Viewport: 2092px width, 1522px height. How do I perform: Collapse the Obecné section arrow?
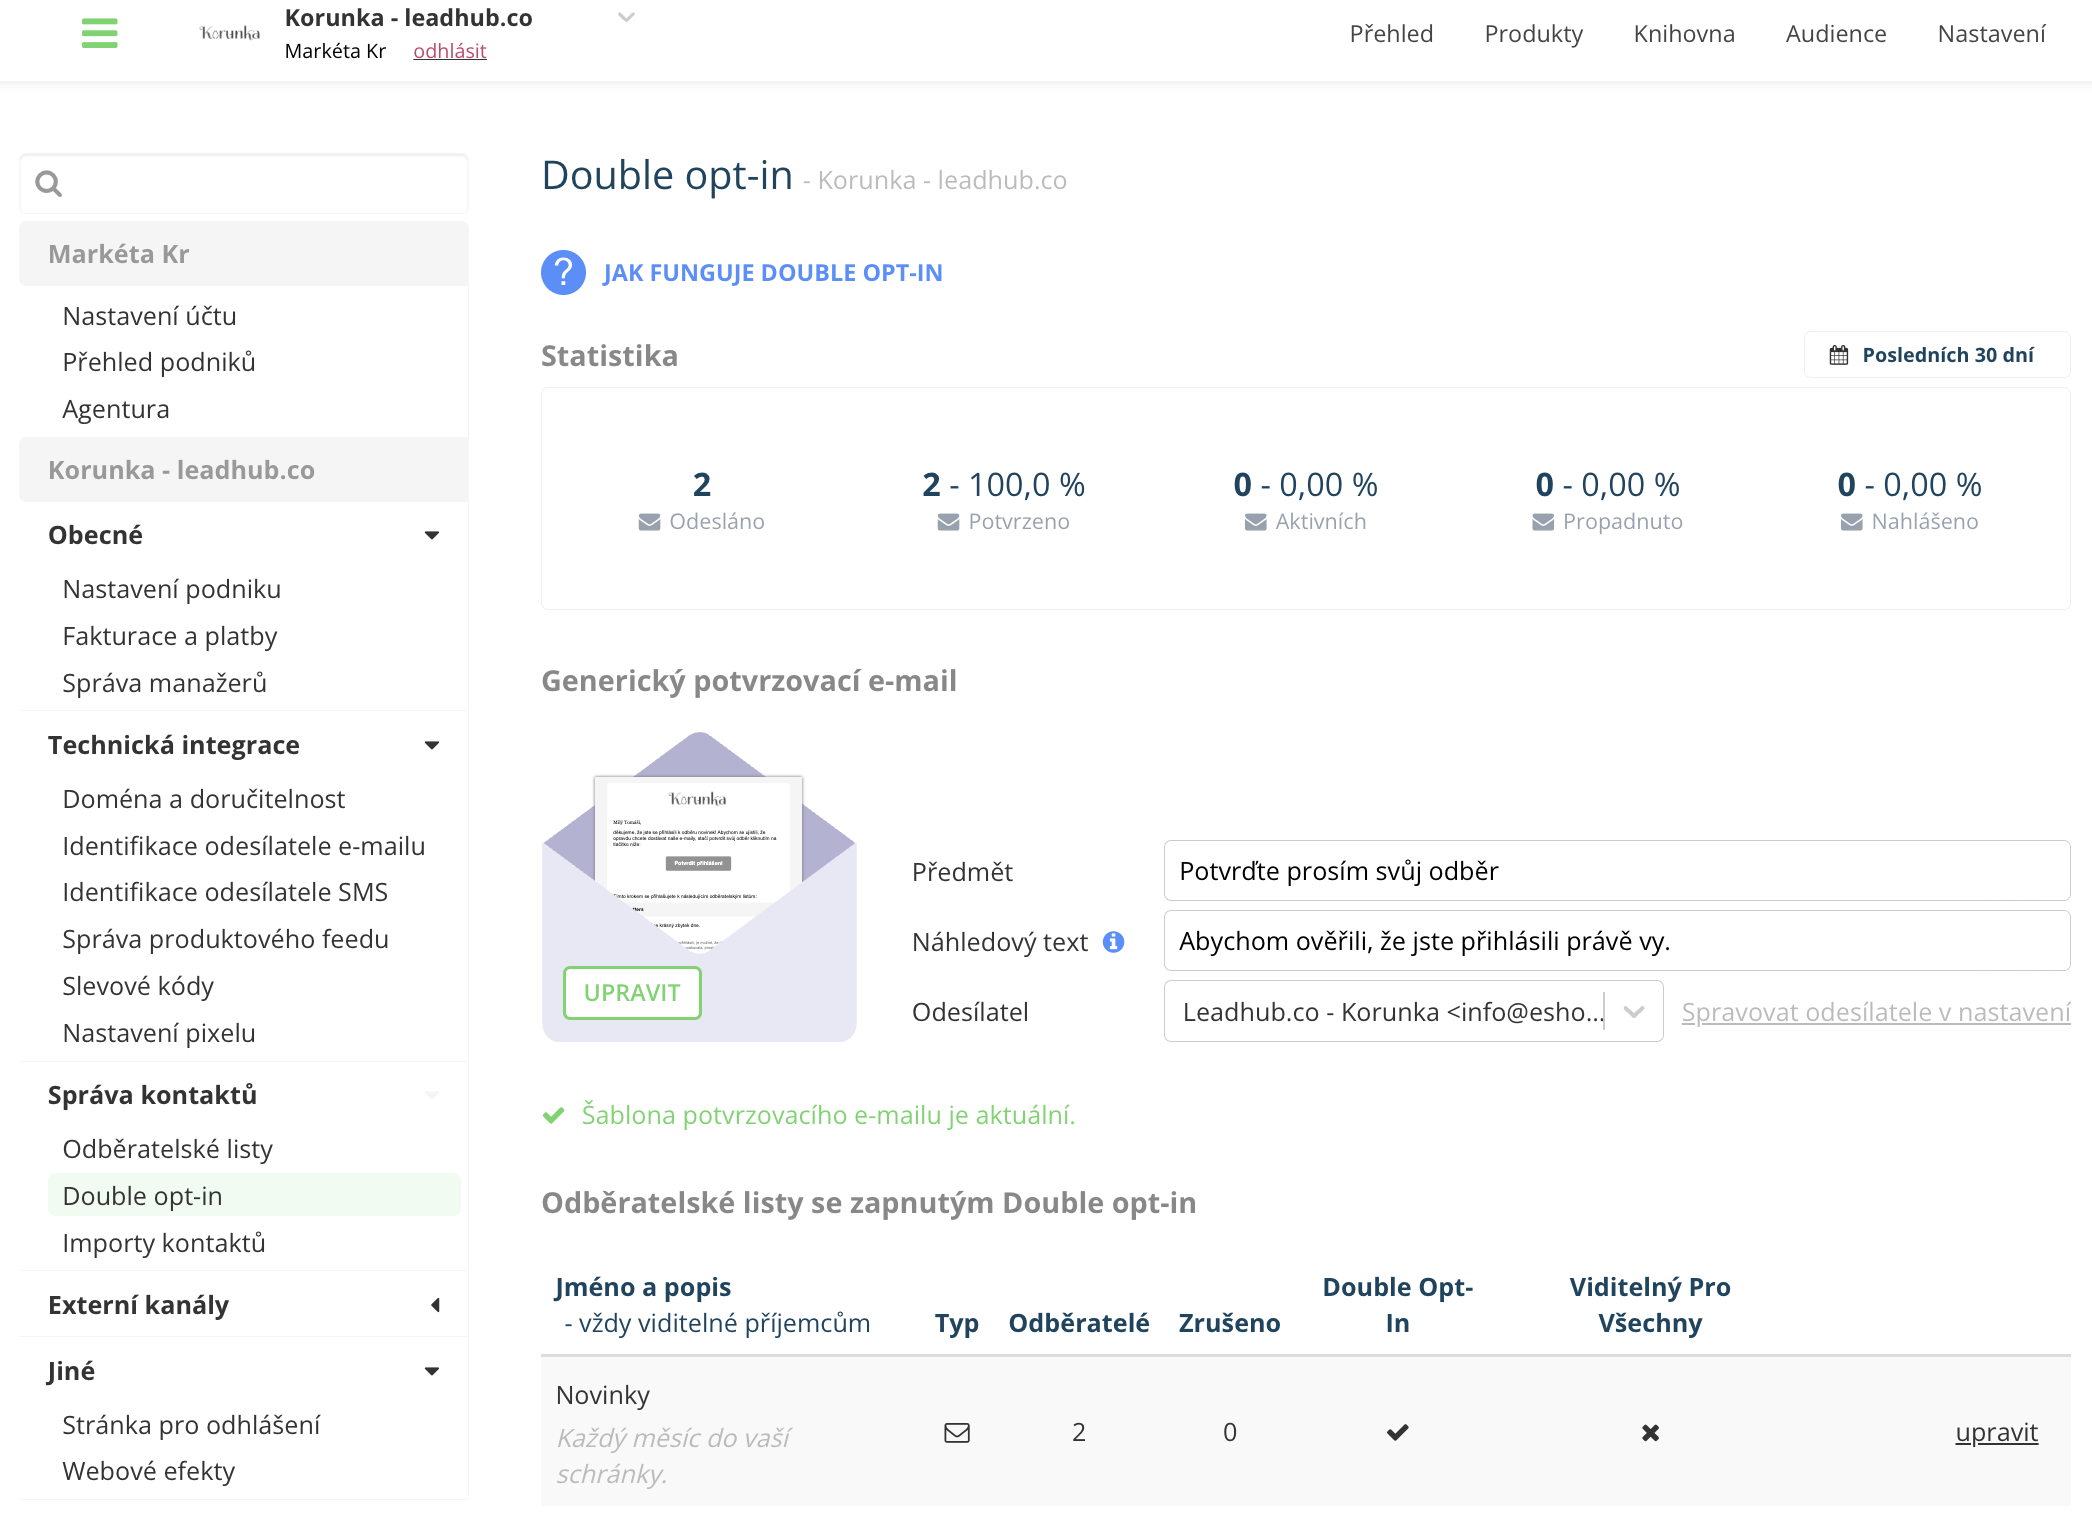[432, 535]
